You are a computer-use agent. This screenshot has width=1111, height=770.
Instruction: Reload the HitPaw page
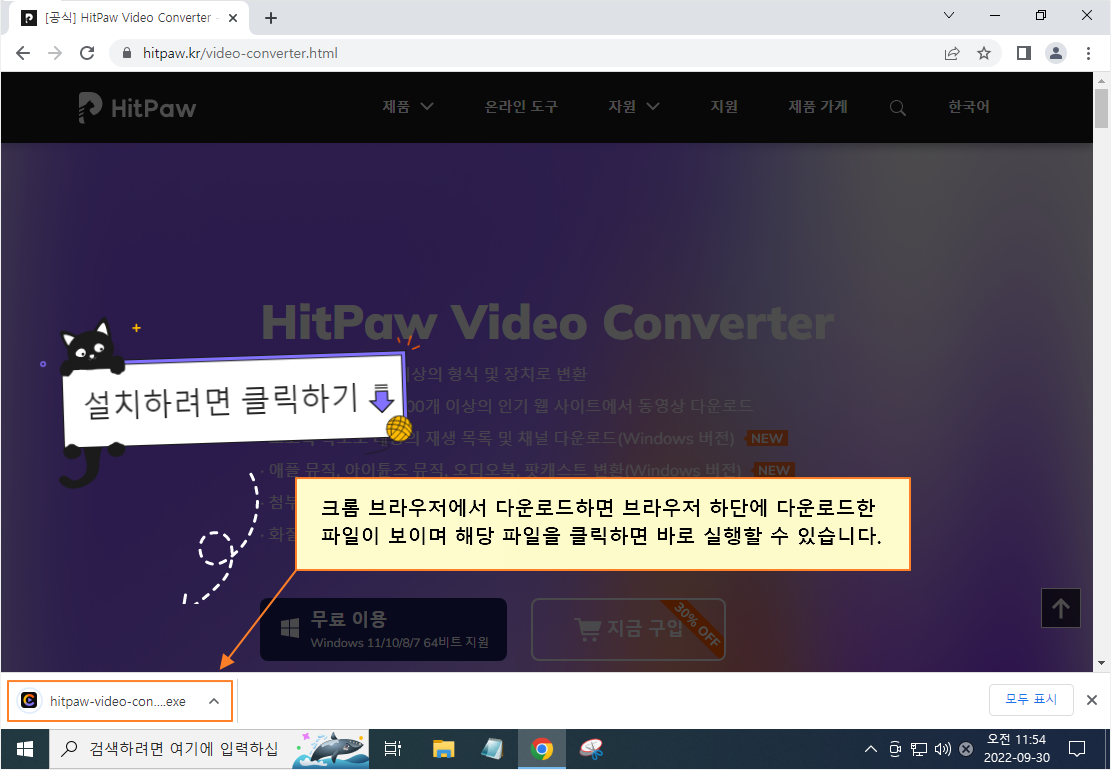pyautogui.click(x=87, y=53)
